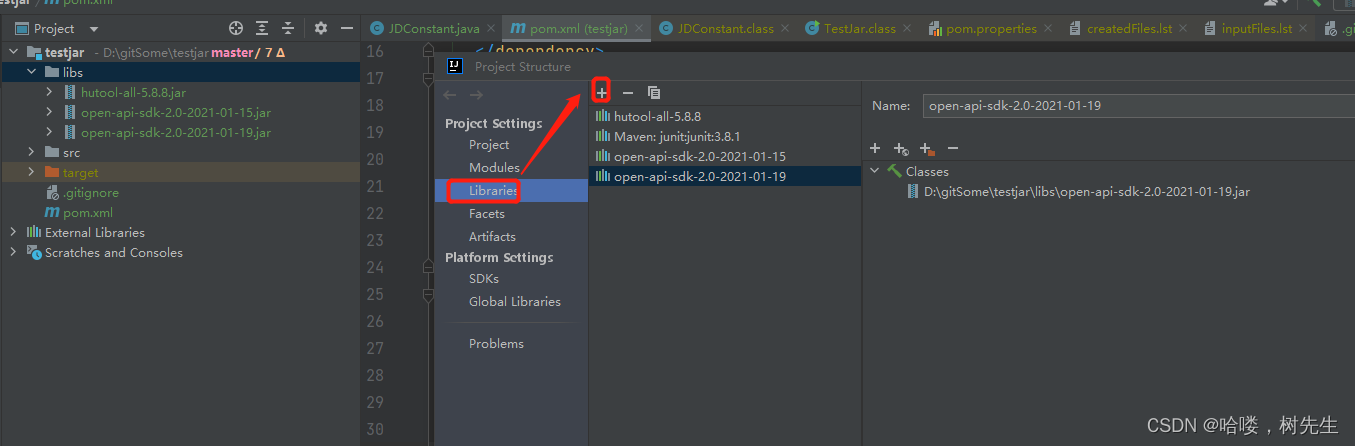Click the fold marker on line 25
This screenshot has width=1355, height=446.
click(428, 295)
